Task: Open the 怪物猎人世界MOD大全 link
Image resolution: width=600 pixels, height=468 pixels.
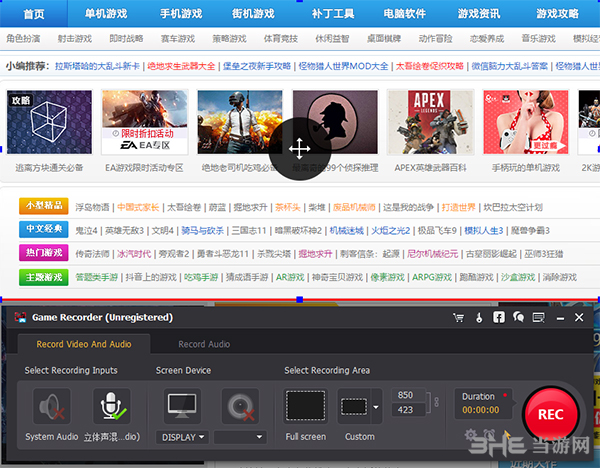Action: coord(343,66)
